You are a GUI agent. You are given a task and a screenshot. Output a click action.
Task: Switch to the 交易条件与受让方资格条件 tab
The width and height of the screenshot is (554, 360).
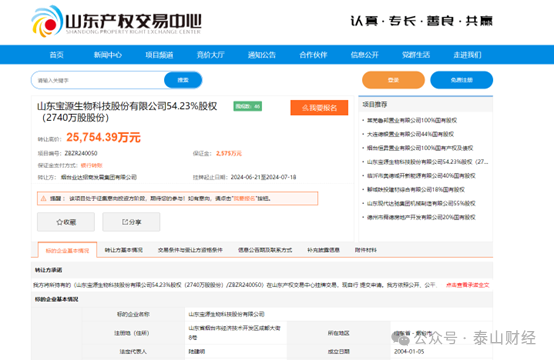click(190, 250)
